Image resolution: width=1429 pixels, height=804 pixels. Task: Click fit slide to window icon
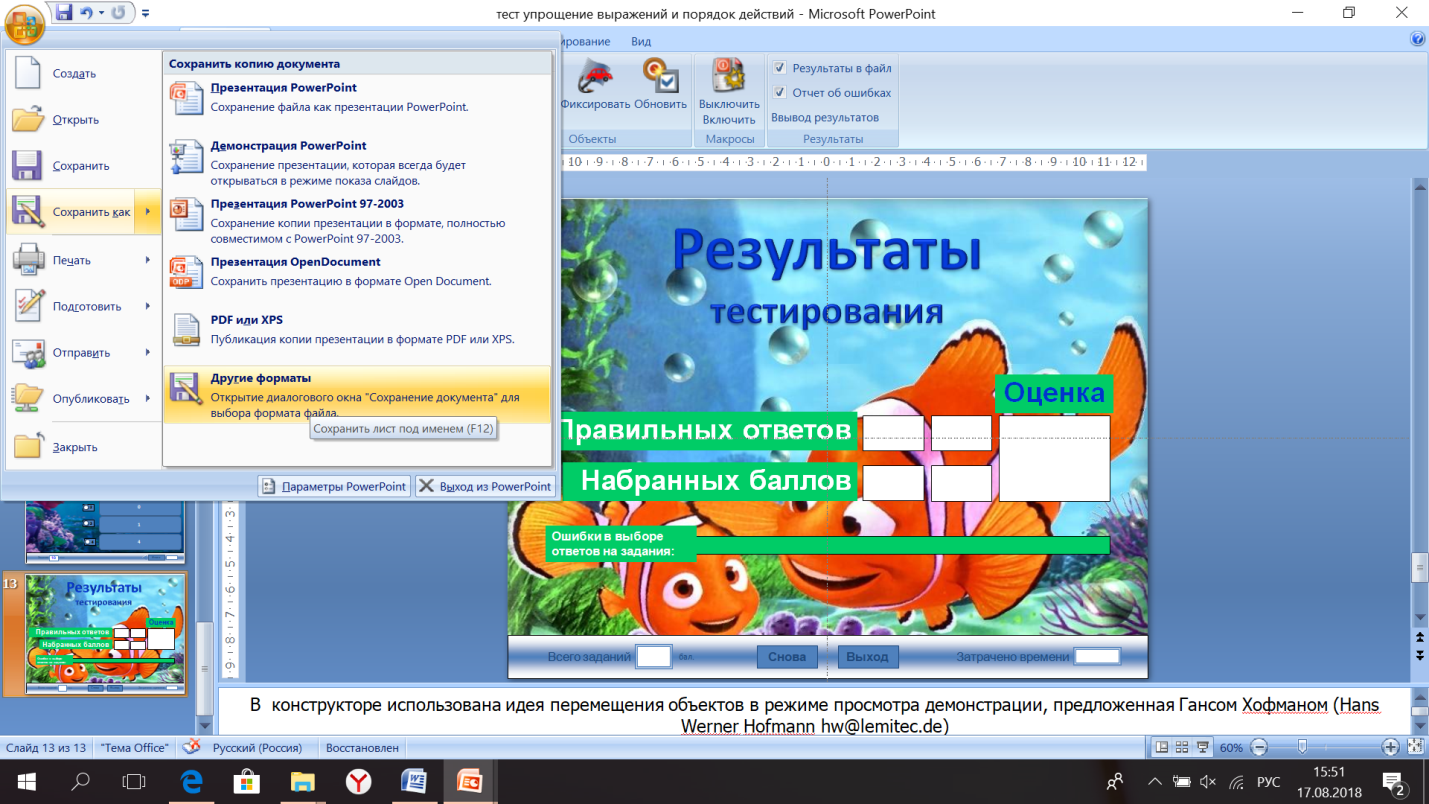click(1414, 747)
